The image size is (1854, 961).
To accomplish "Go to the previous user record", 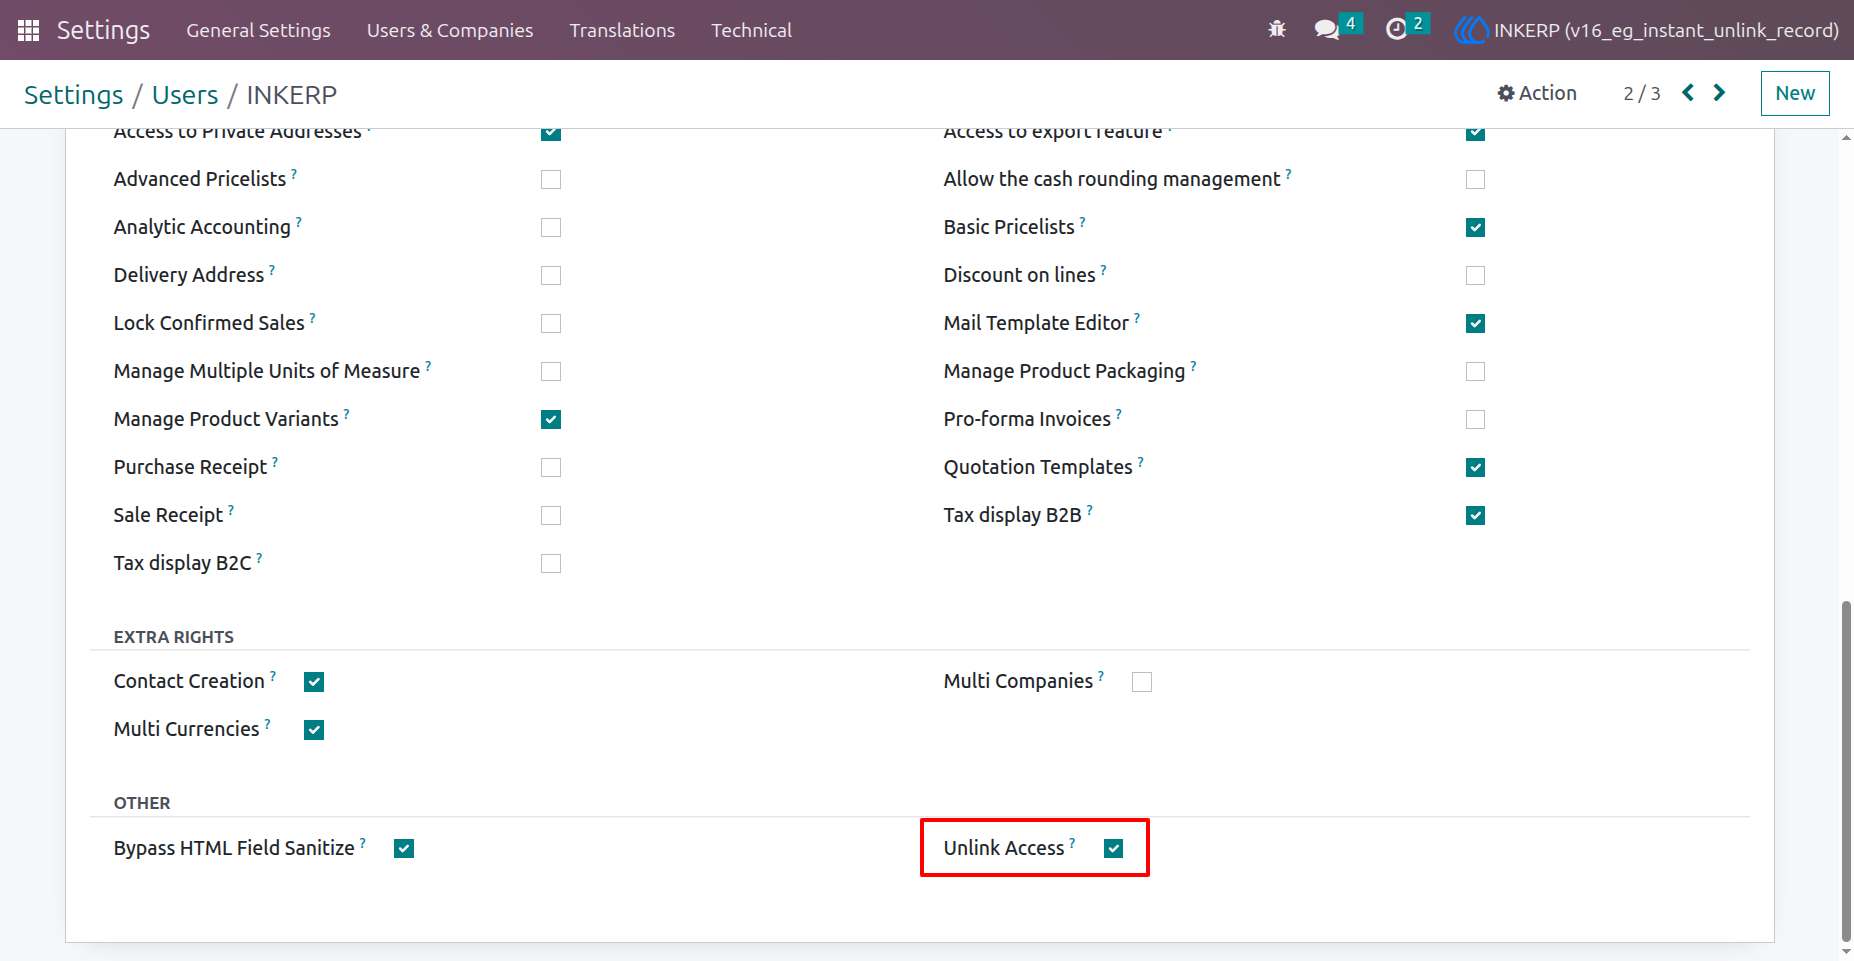I will click(1688, 93).
